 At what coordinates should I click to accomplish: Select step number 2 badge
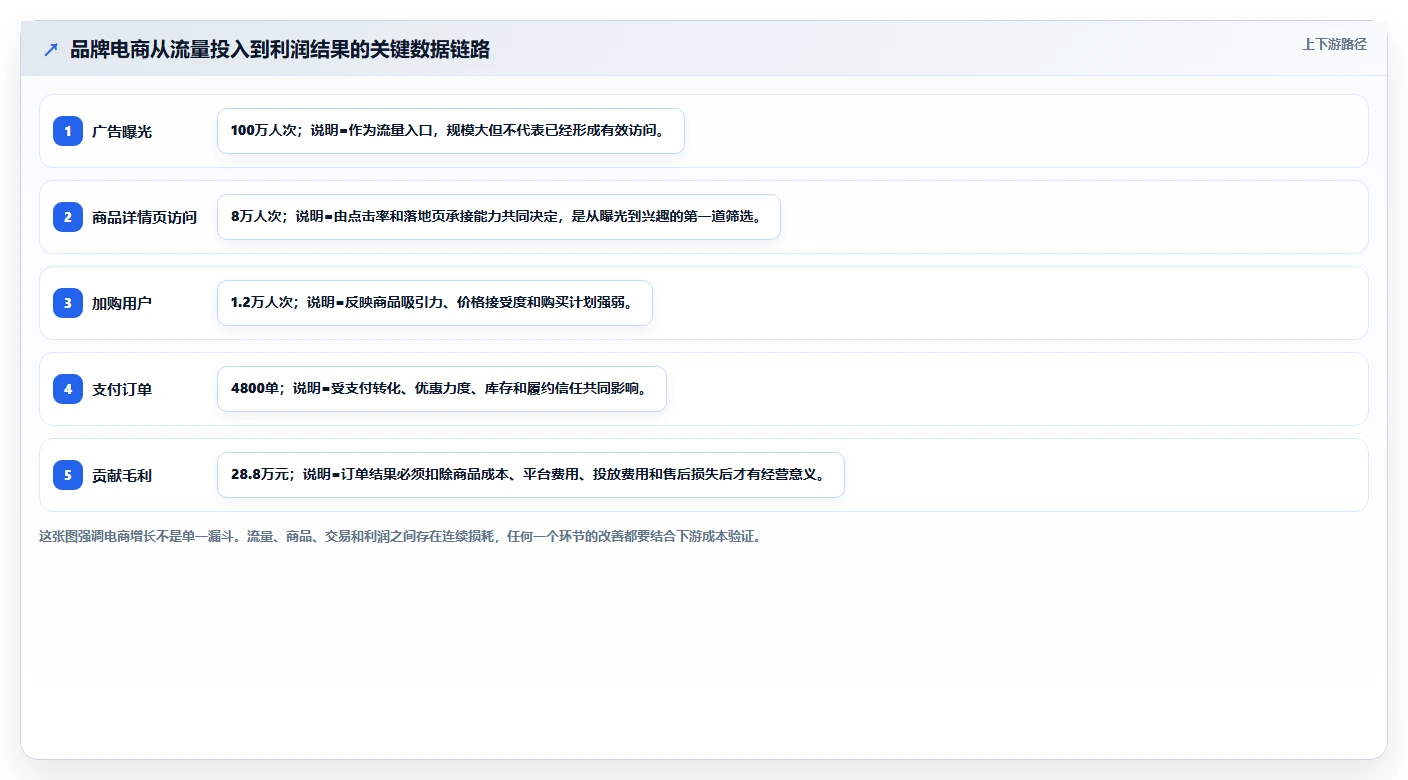click(68, 217)
